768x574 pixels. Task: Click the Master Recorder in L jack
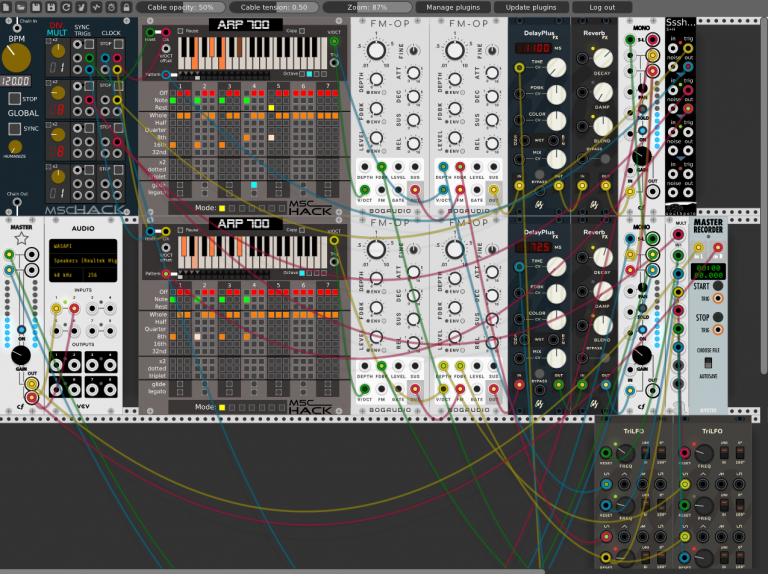point(698,247)
